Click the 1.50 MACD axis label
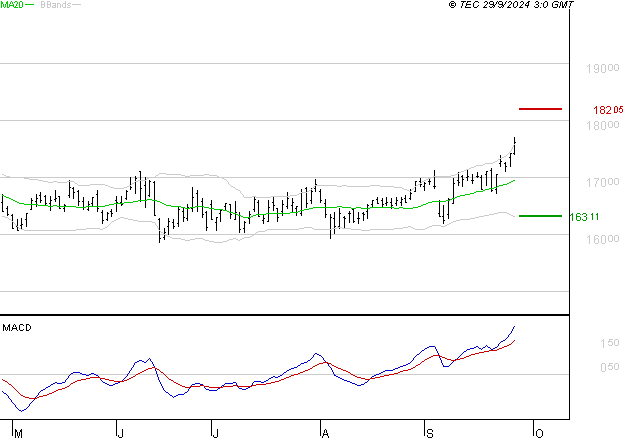The image size is (627, 440). coord(609,343)
